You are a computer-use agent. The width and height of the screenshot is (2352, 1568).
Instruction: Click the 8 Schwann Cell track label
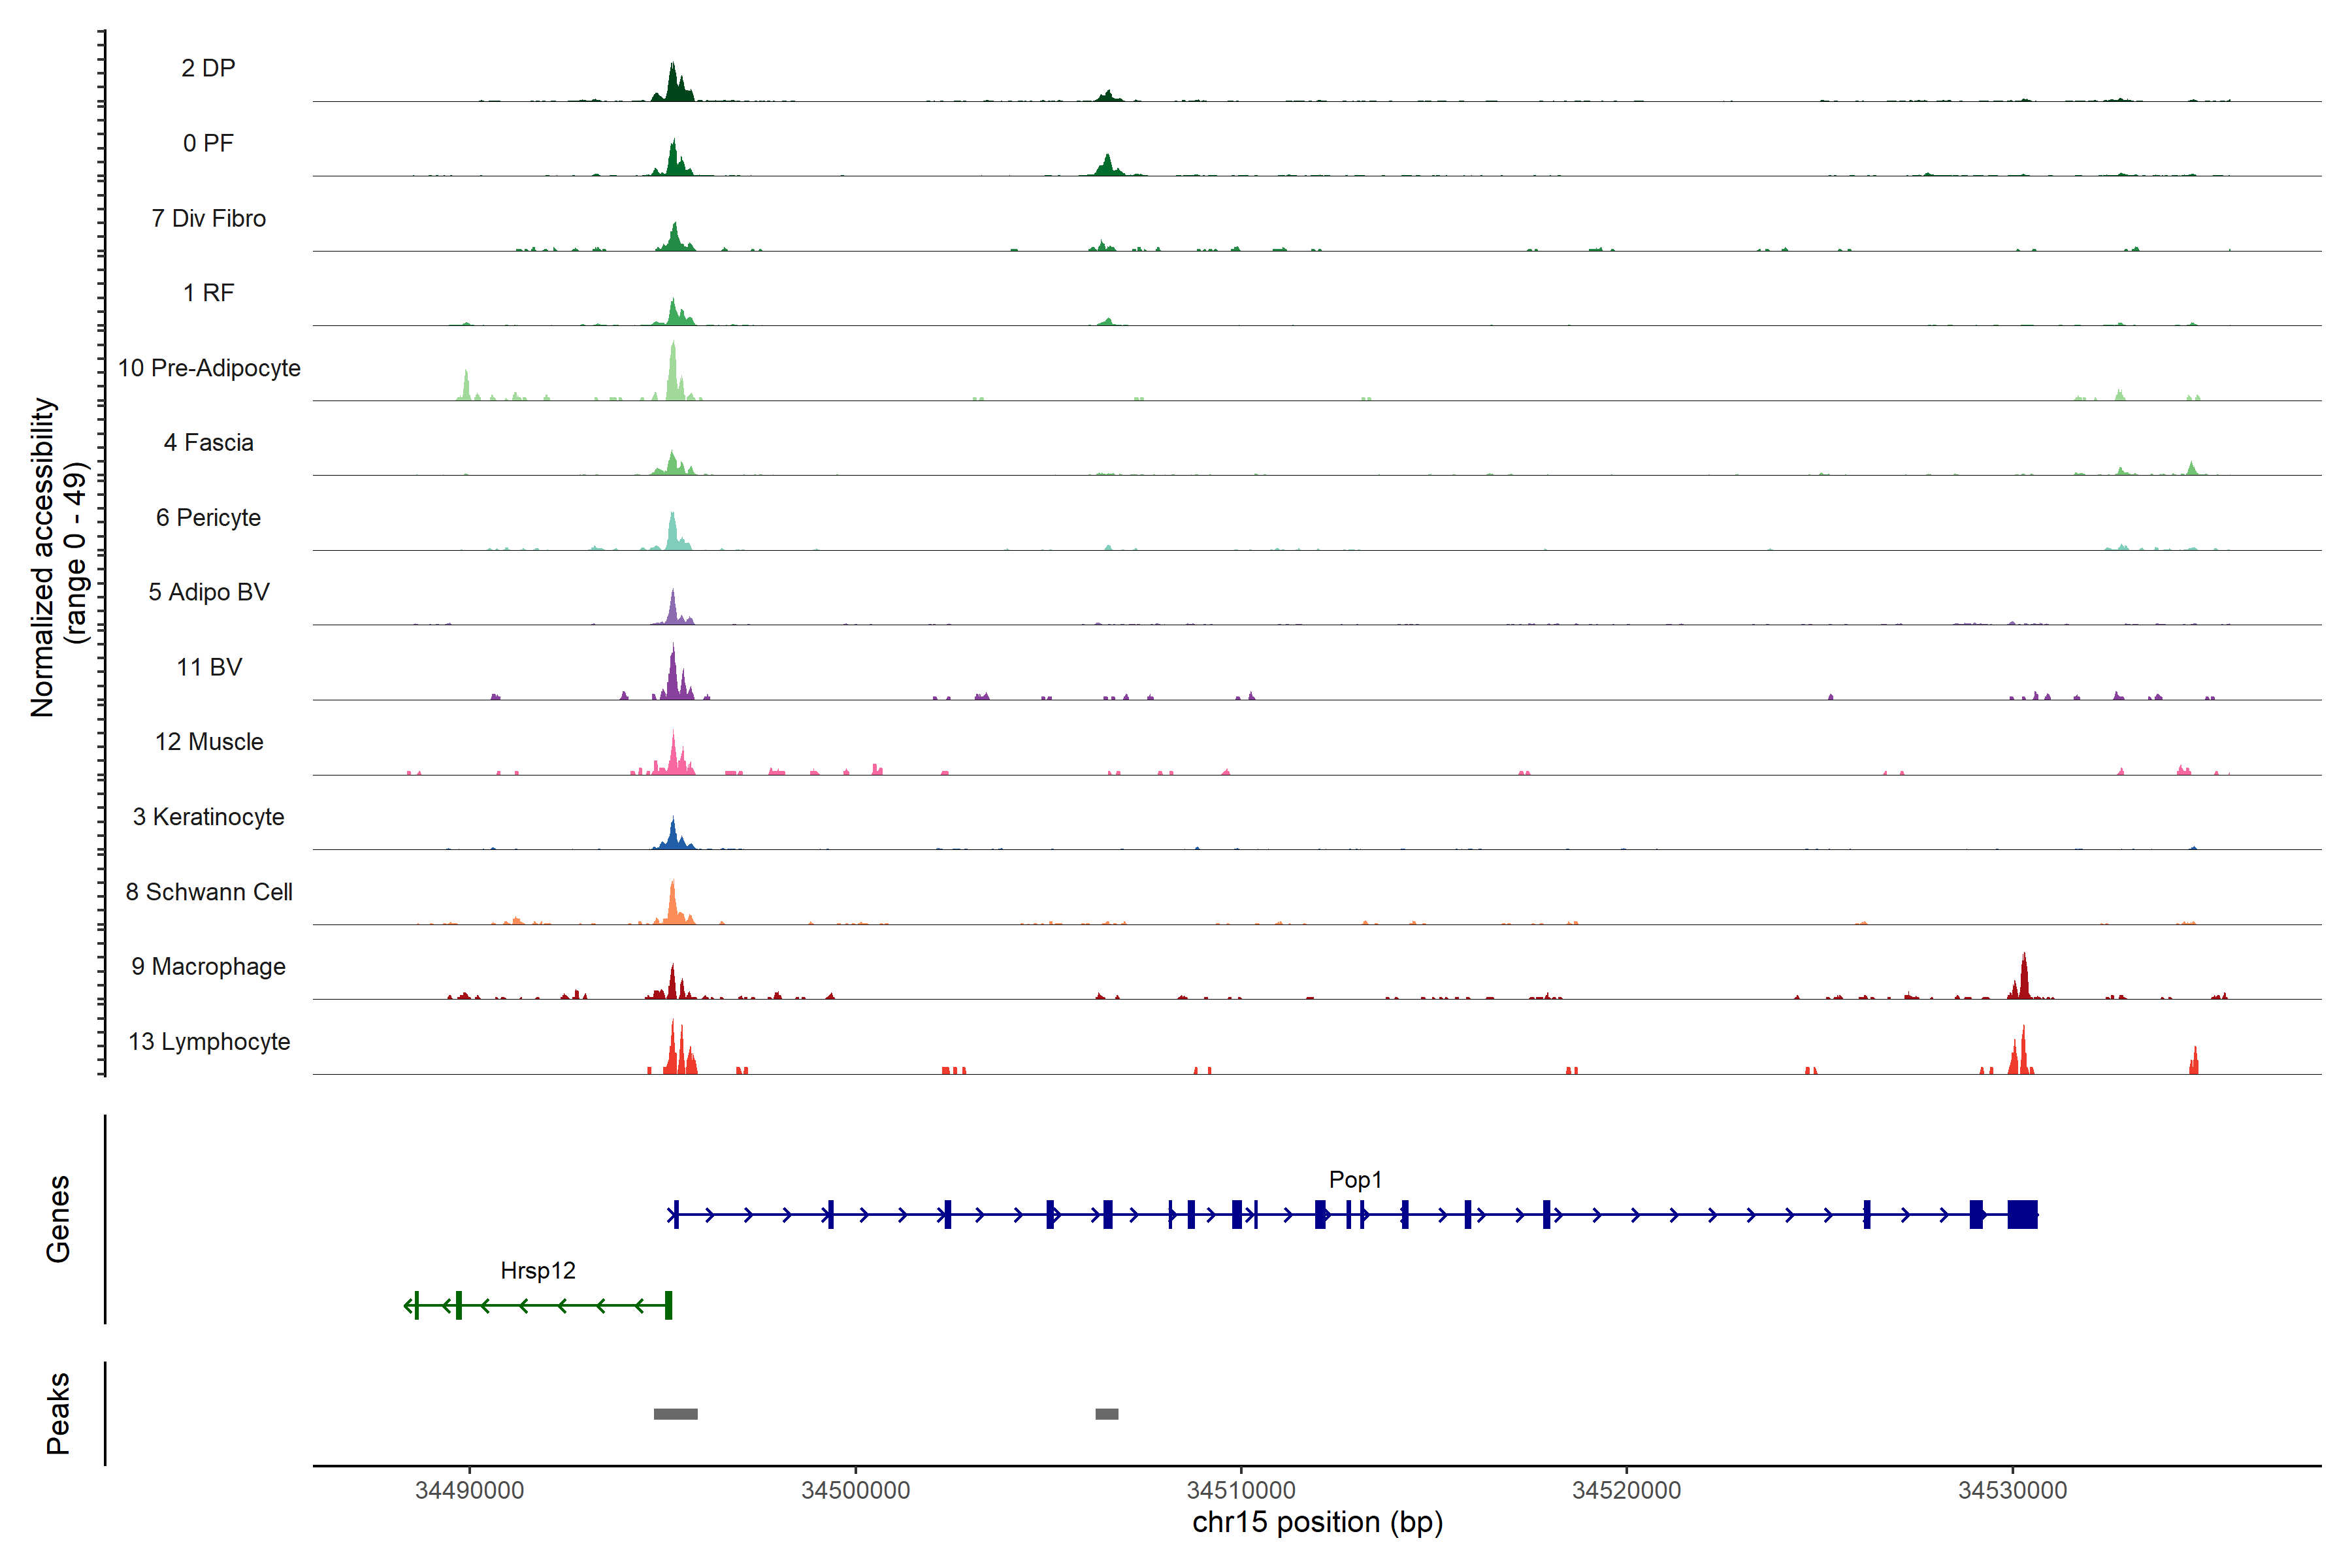click(209, 892)
